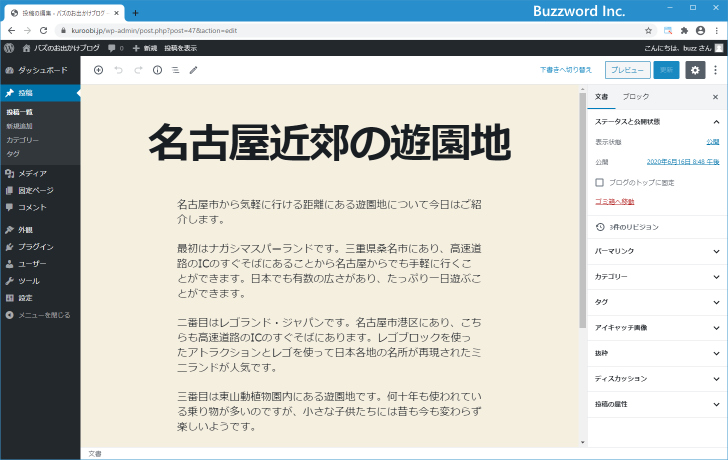Click 新規 in the admin bar
Viewport: 728px width, 460px height.
point(145,48)
